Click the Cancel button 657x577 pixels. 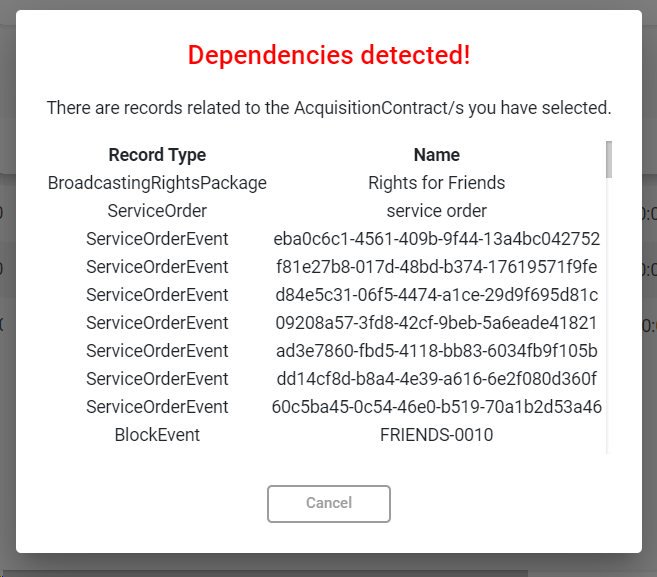(x=328, y=503)
